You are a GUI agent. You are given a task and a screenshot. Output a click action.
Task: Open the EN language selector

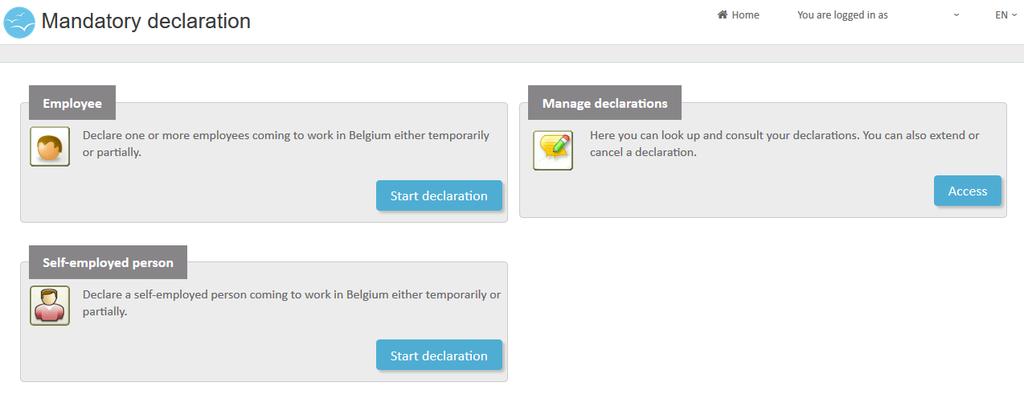click(1006, 15)
